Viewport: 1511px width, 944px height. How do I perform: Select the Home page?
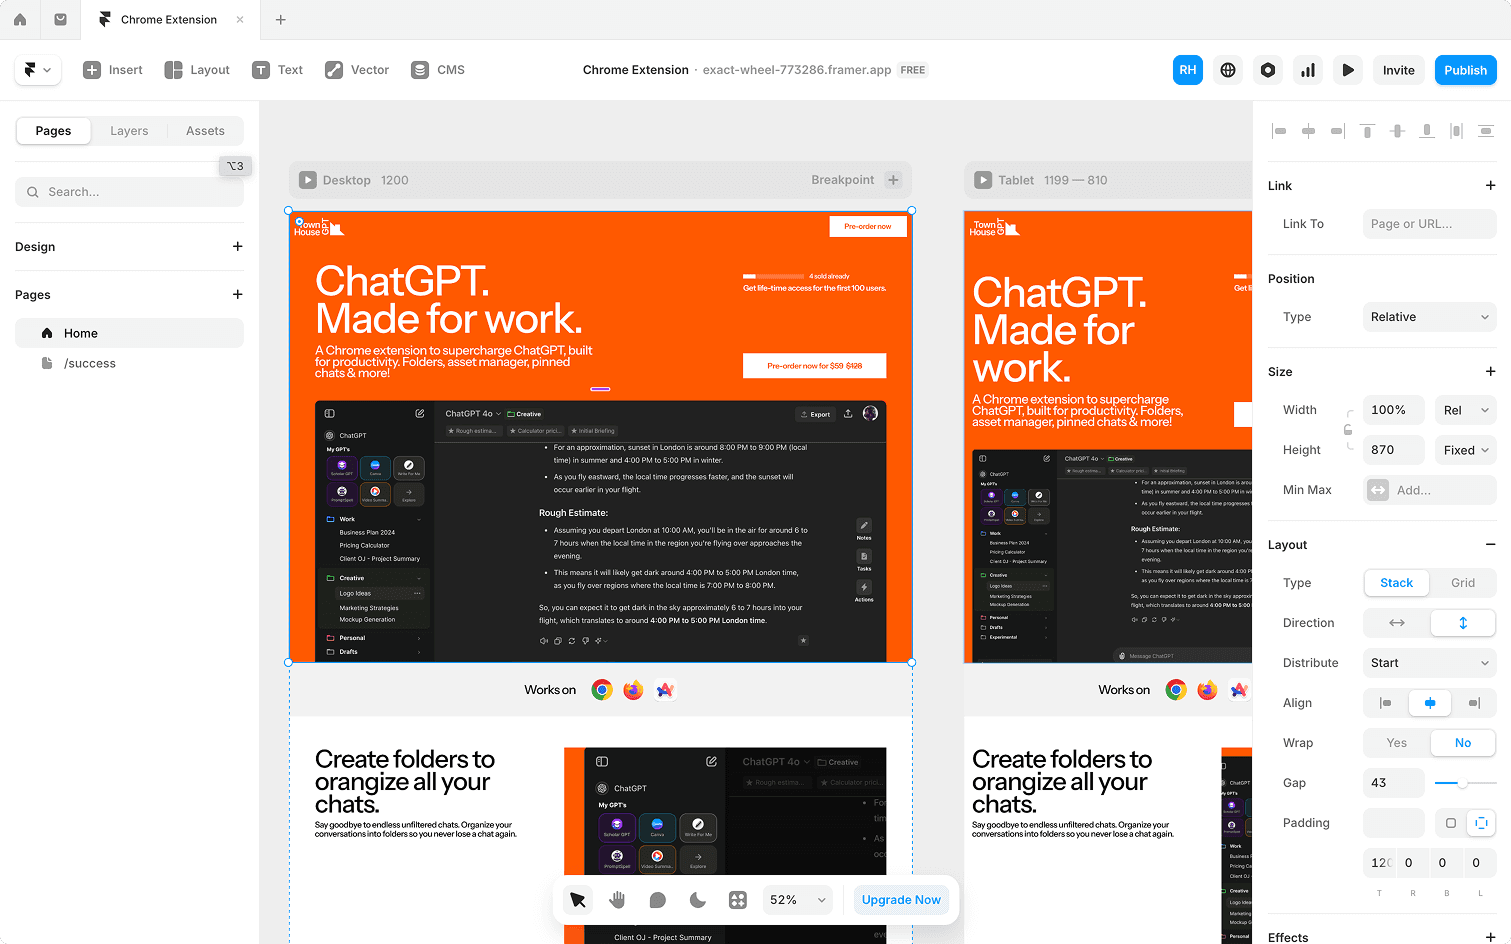(x=129, y=333)
